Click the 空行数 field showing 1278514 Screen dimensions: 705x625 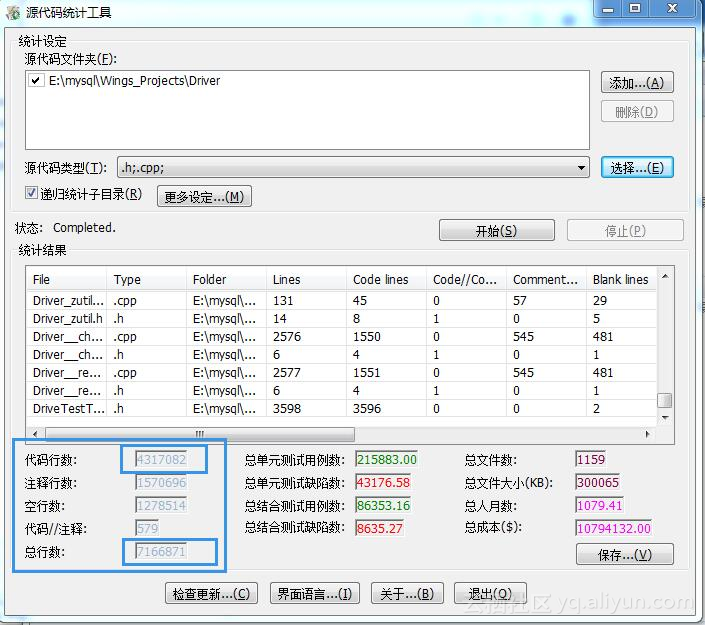(x=161, y=505)
